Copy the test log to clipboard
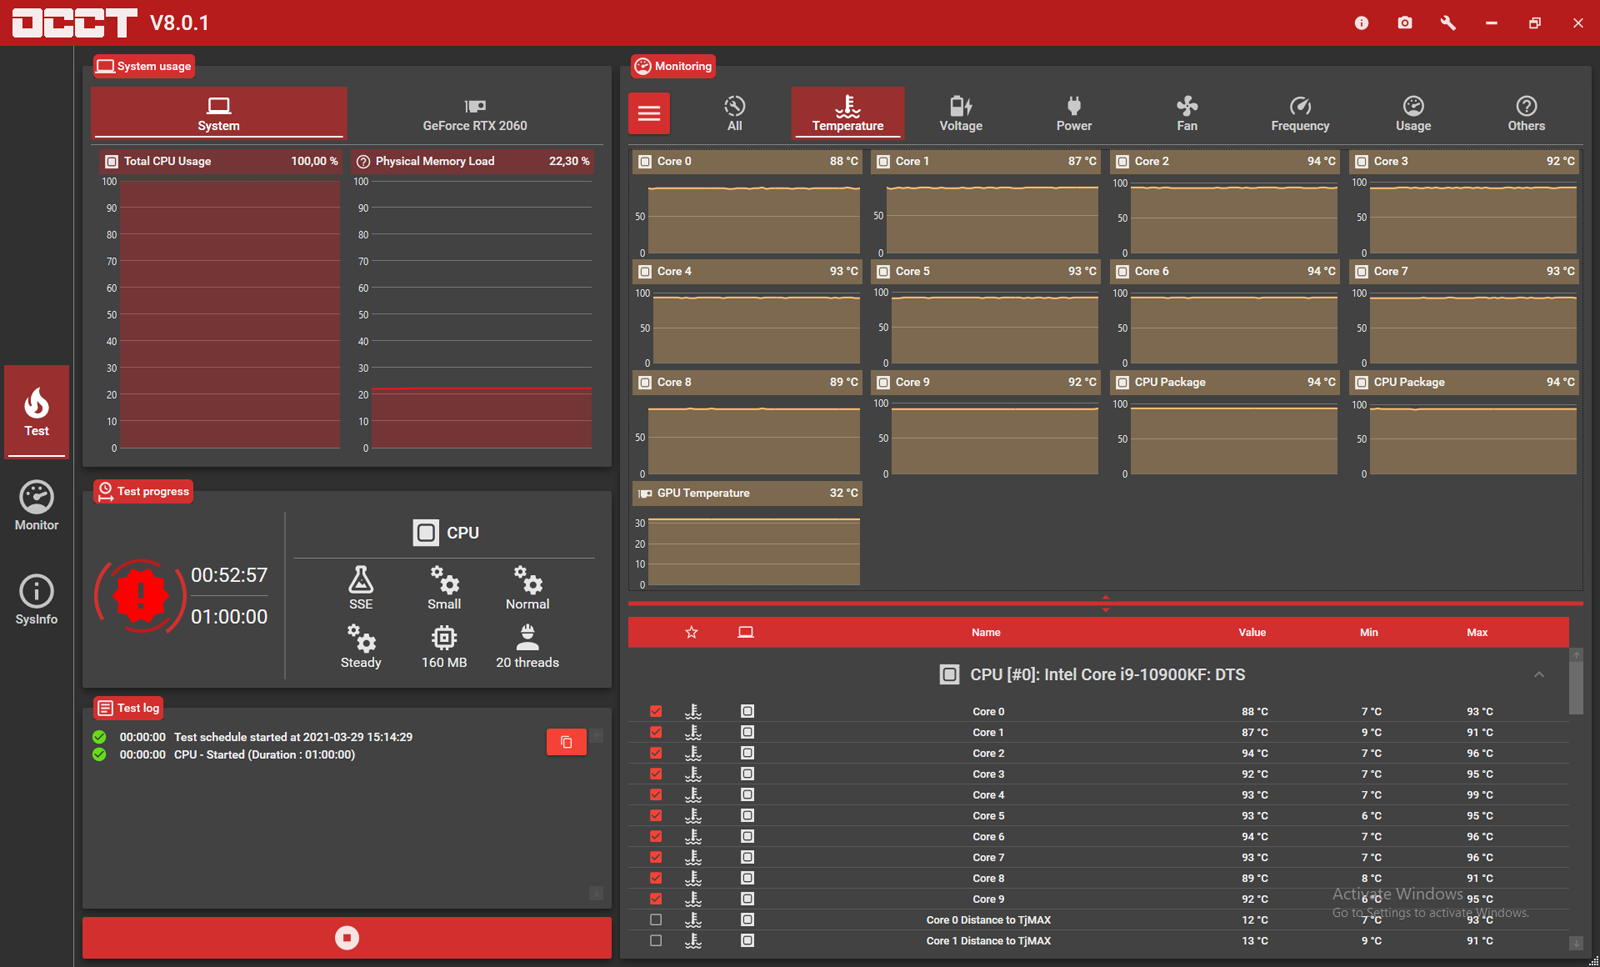This screenshot has height=967, width=1600. pos(566,742)
